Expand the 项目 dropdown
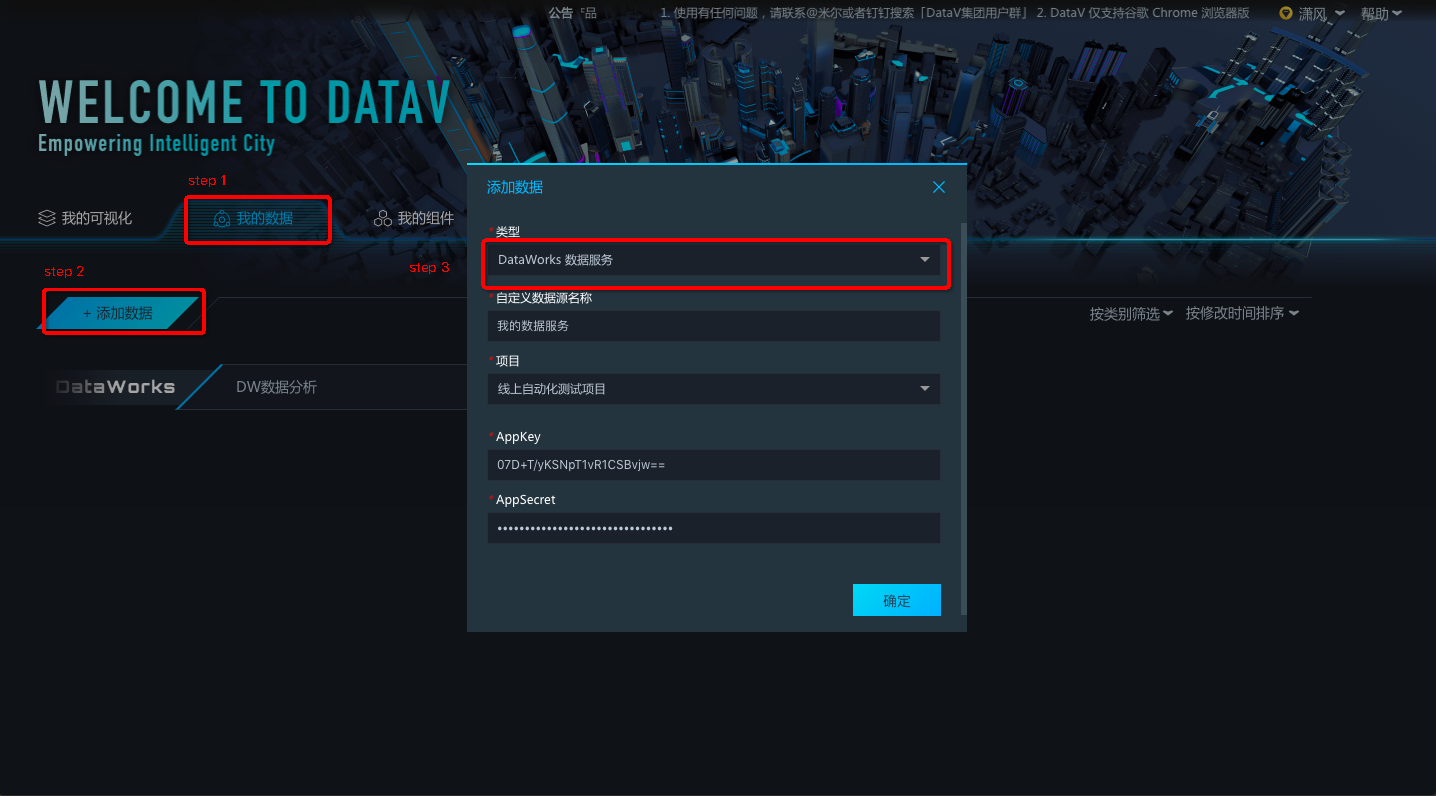This screenshot has width=1436, height=796. click(x=714, y=389)
